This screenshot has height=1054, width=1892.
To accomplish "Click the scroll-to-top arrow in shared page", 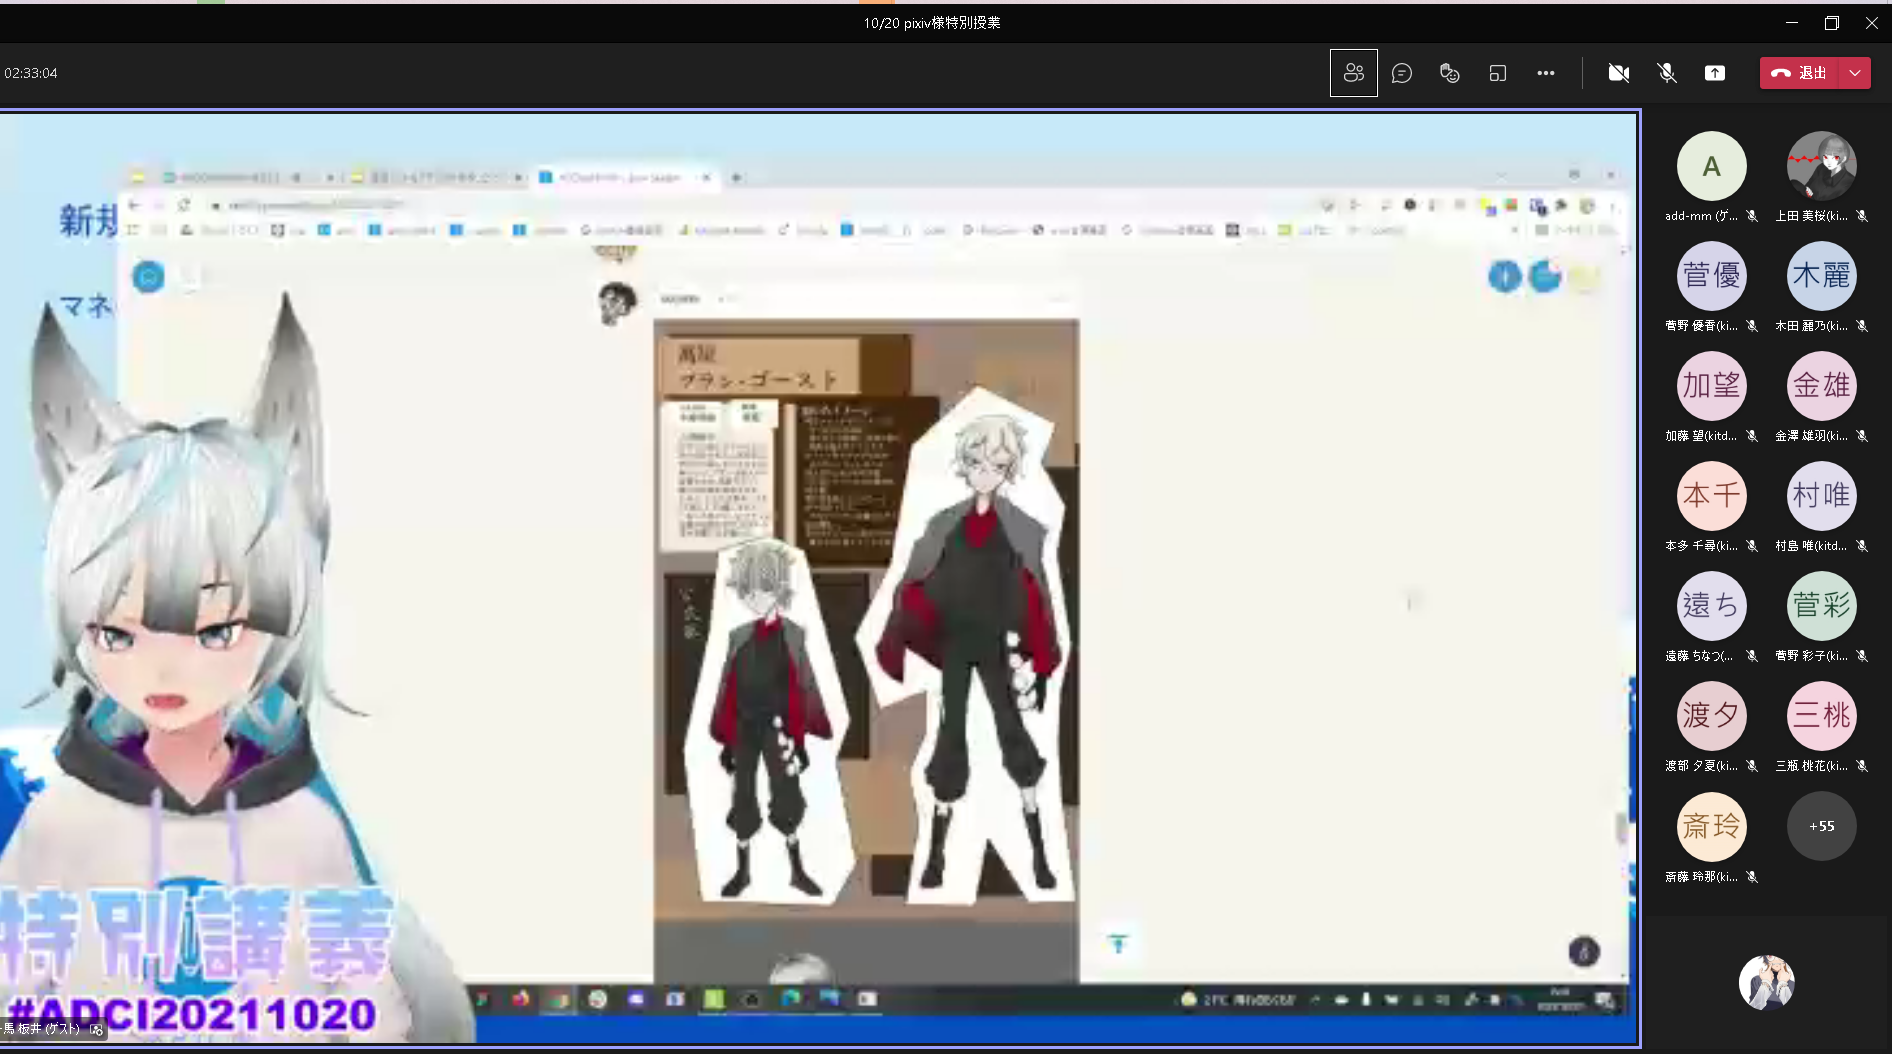I will [x=1118, y=943].
